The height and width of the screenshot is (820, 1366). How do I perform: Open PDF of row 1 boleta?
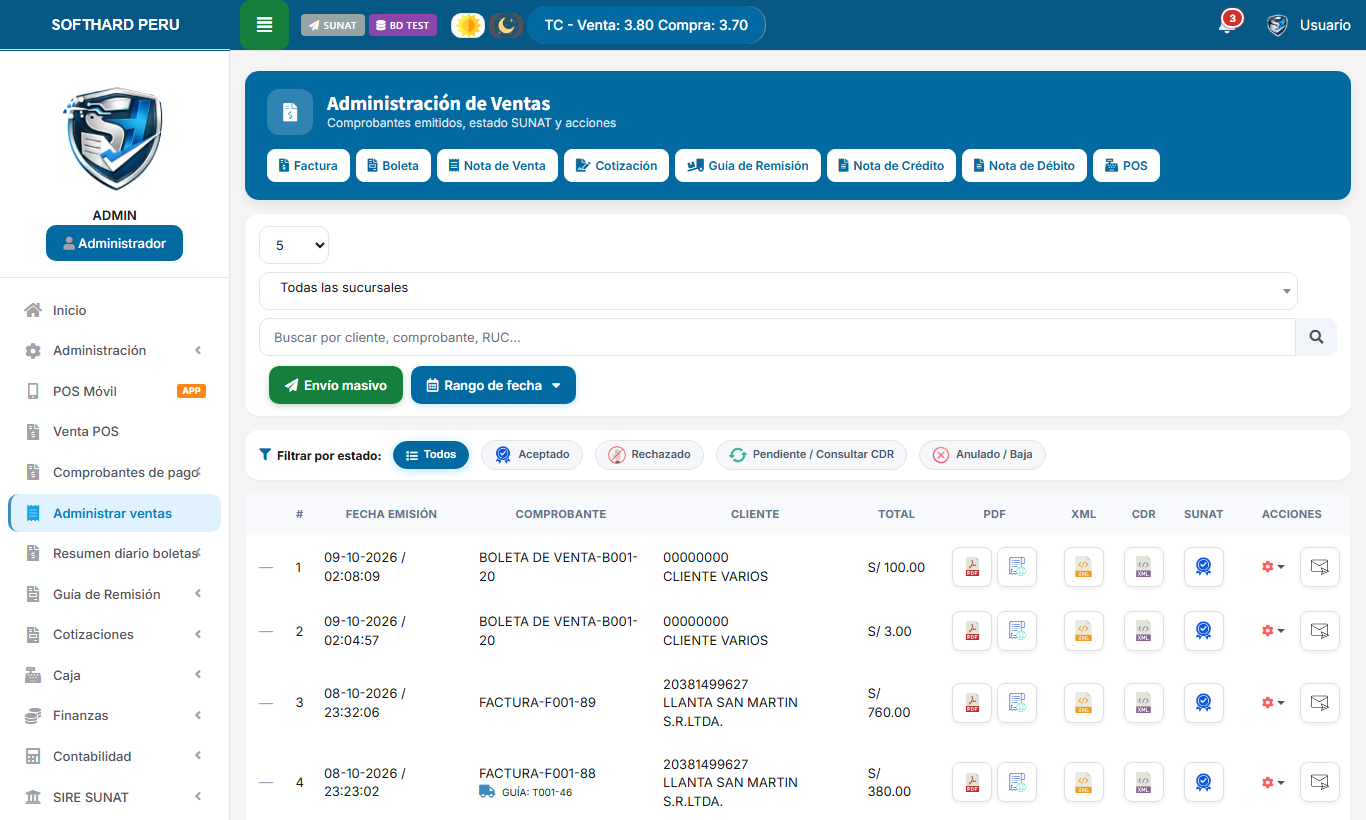pos(972,567)
